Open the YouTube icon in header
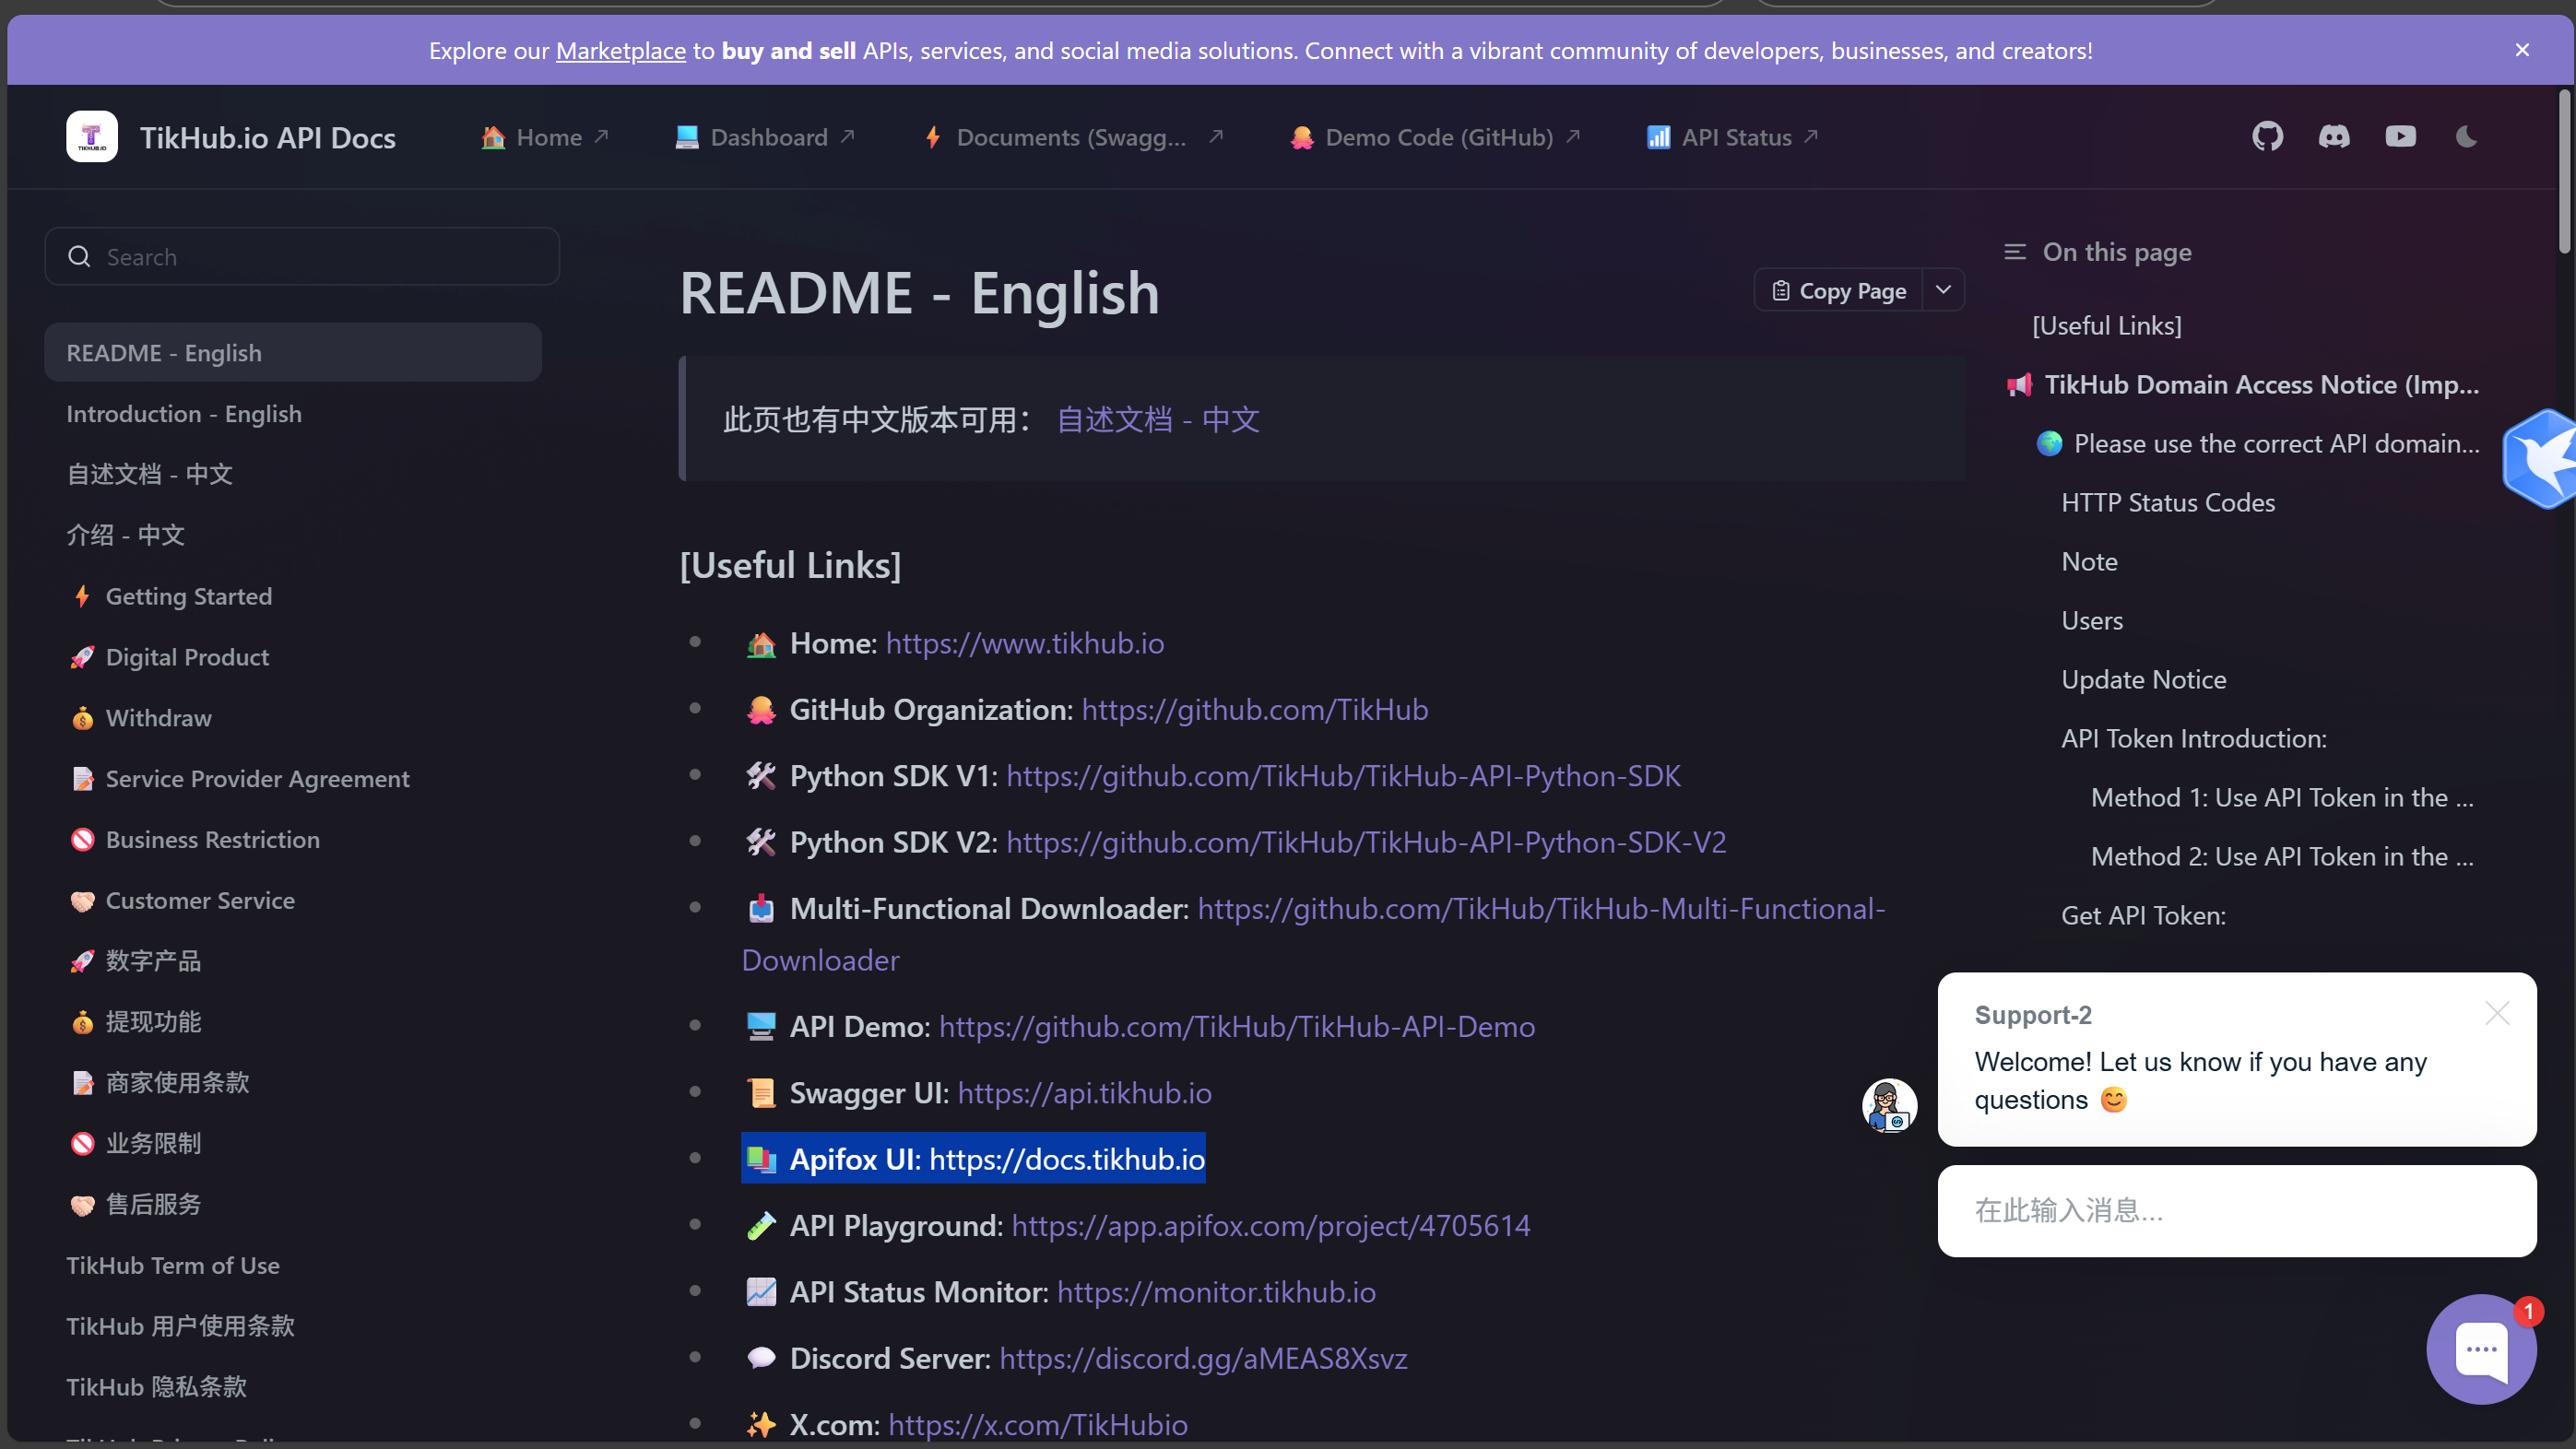Viewport: 2576px width, 1449px height. click(x=2400, y=137)
